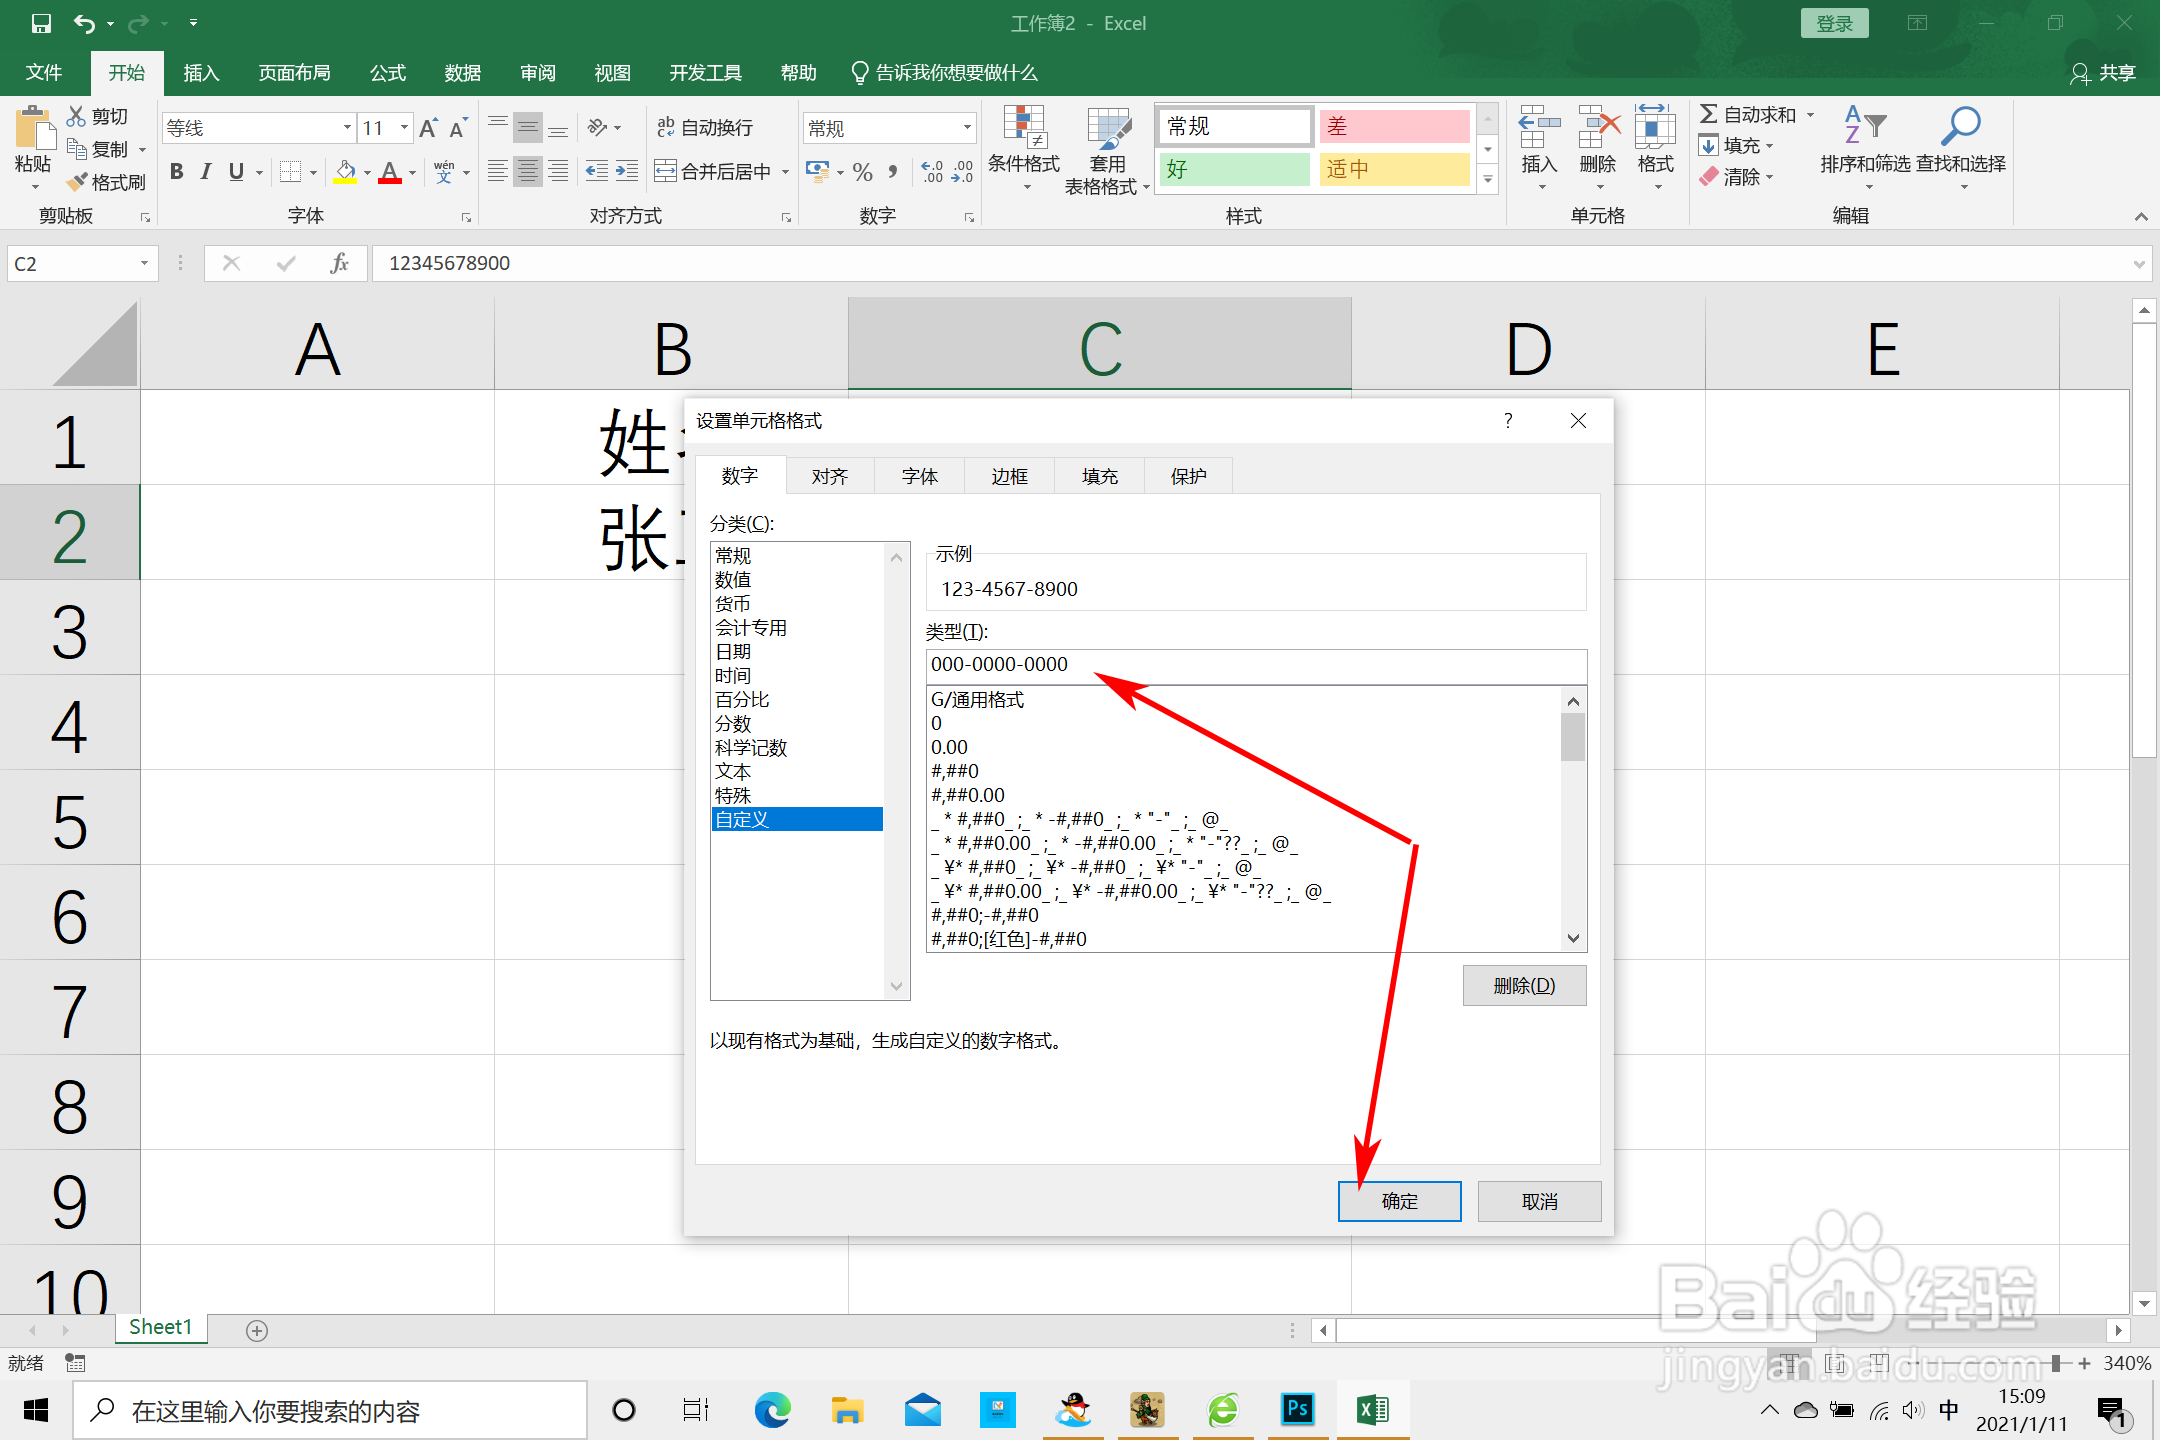Click the increase decimal icon
This screenshot has height=1440, width=2160.
(x=931, y=172)
